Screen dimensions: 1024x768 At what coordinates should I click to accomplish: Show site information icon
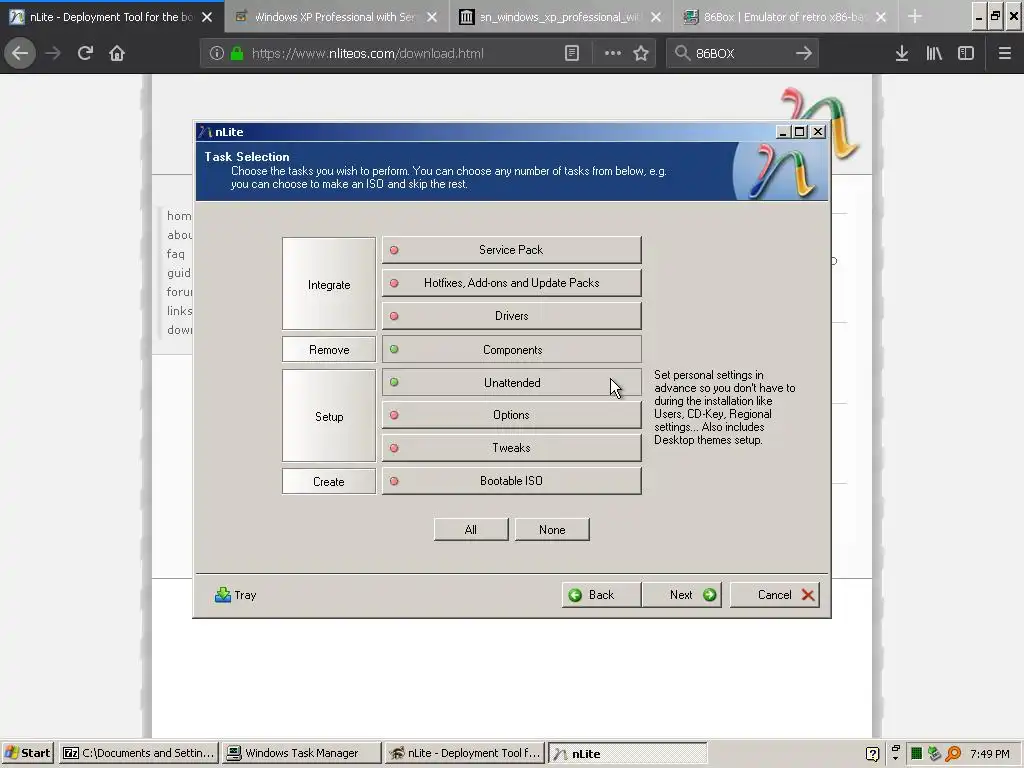coord(217,53)
